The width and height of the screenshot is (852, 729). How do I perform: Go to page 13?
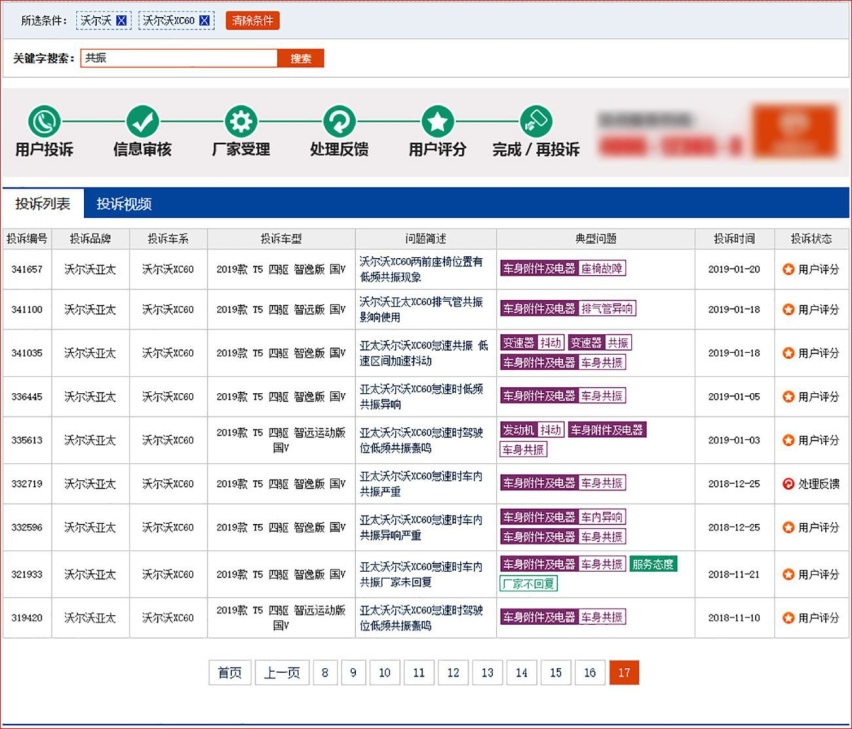pyautogui.click(x=487, y=673)
